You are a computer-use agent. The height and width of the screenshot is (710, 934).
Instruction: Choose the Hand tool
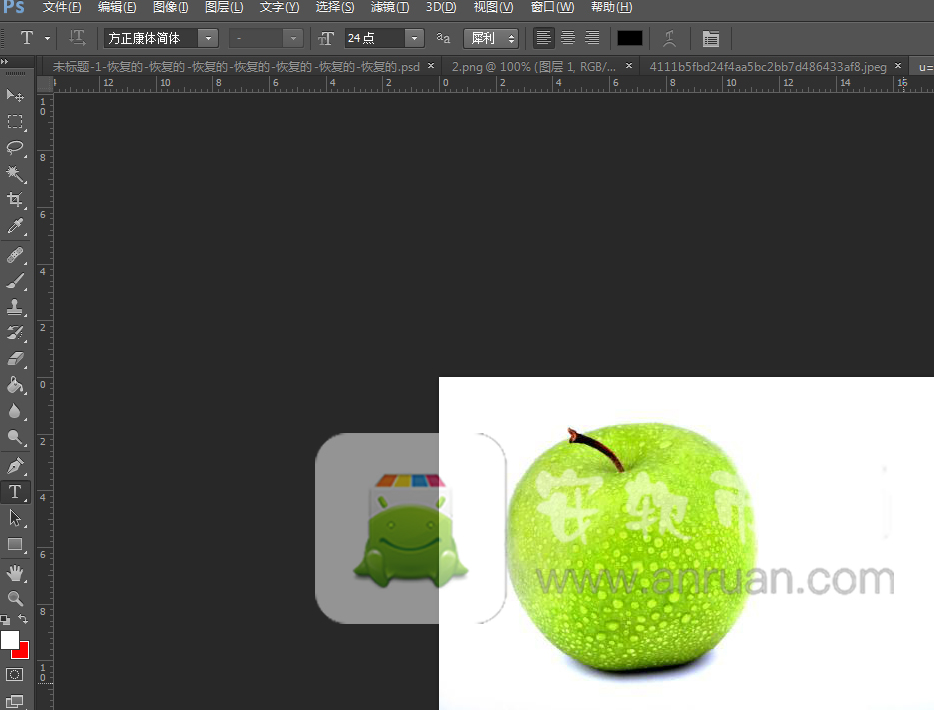[15, 572]
